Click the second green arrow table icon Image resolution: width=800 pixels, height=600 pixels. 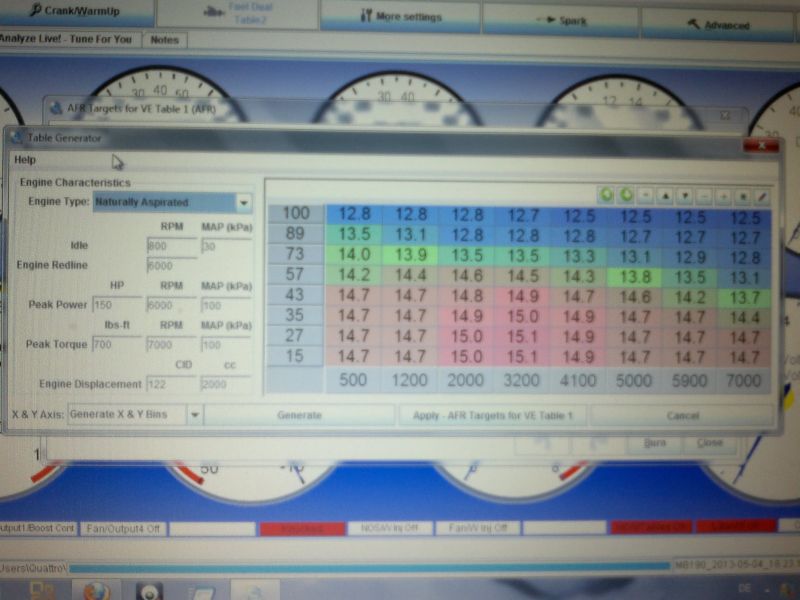626,195
